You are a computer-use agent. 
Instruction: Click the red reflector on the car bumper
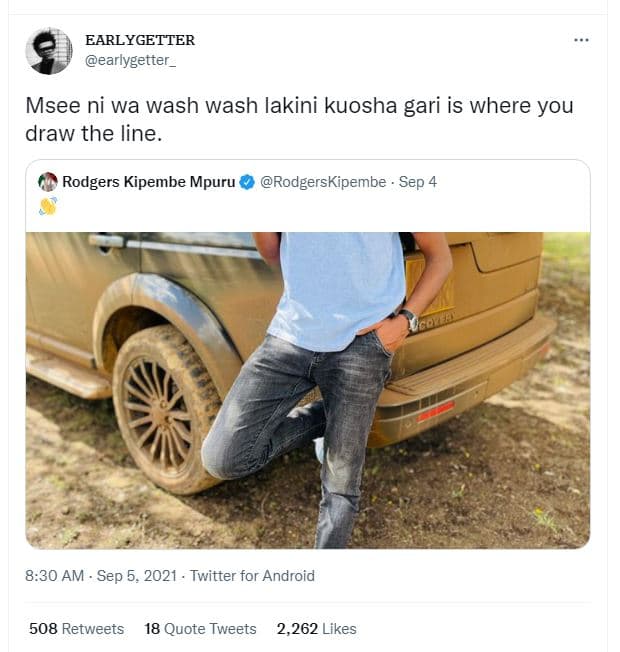(x=435, y=412)
